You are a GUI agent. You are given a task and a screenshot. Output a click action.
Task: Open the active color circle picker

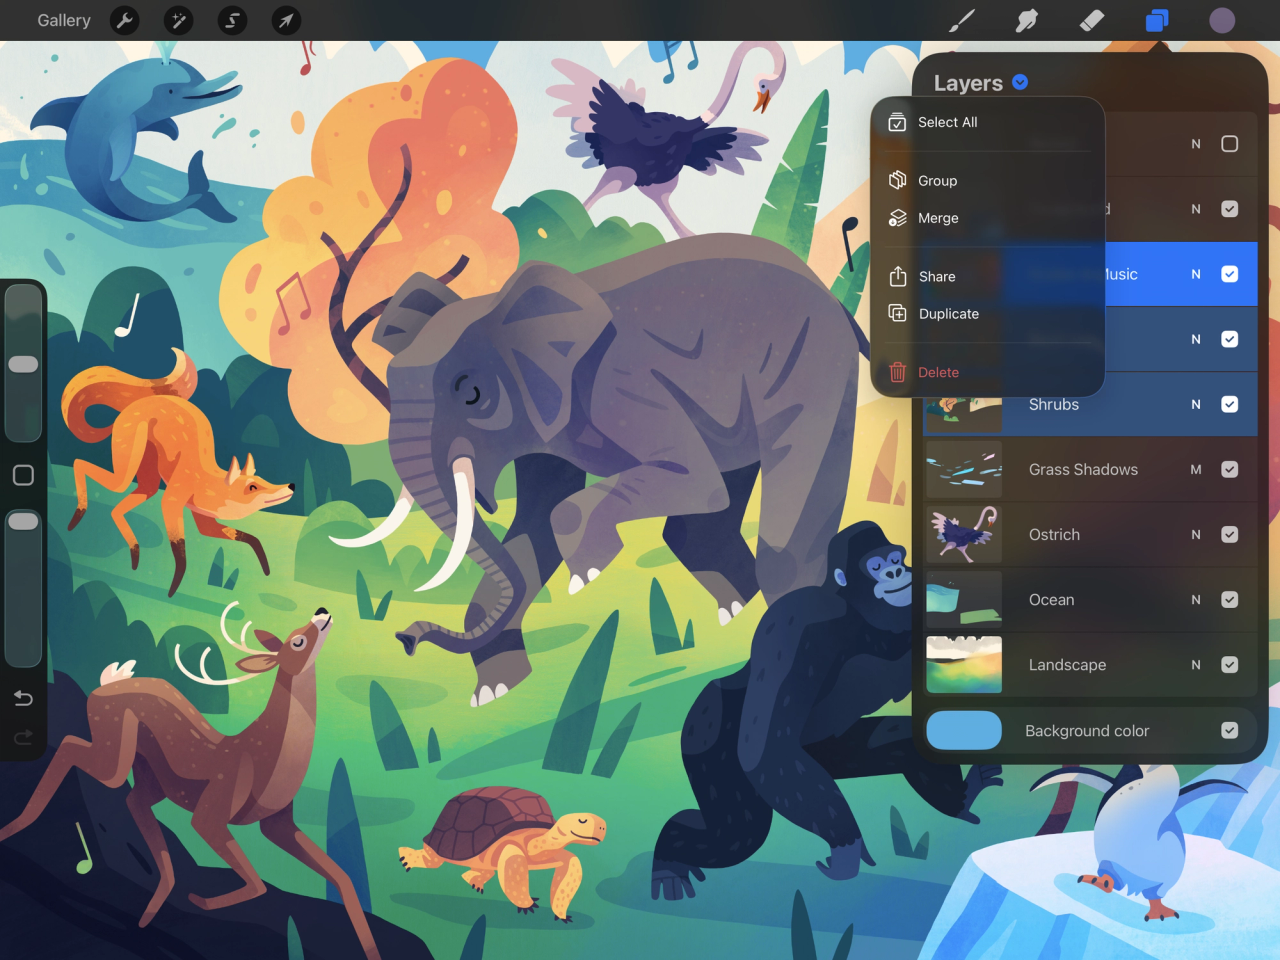[1222, 20]
